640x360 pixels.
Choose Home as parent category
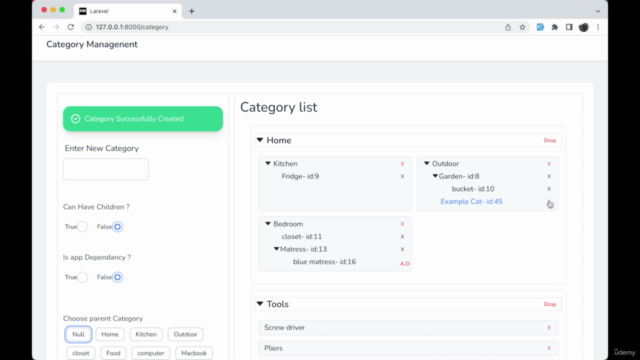(110, 334)
